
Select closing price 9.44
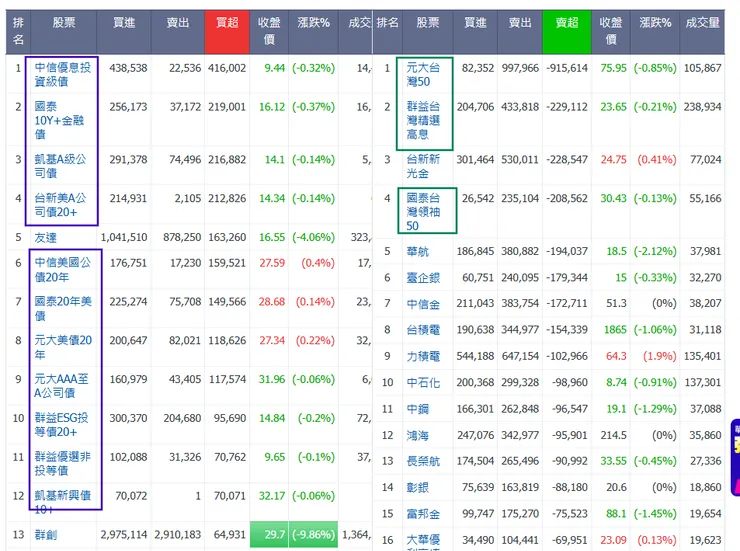274,68
